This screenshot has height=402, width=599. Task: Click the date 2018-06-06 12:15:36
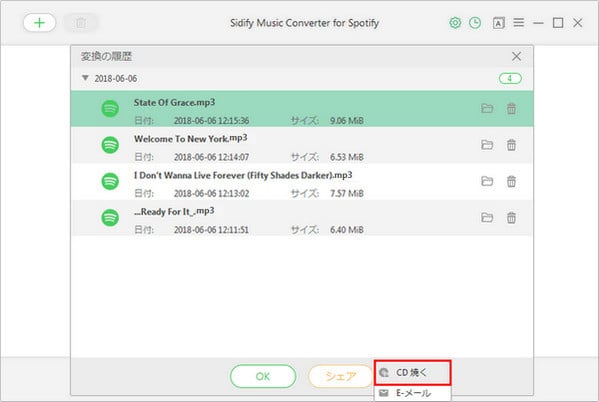212,121
